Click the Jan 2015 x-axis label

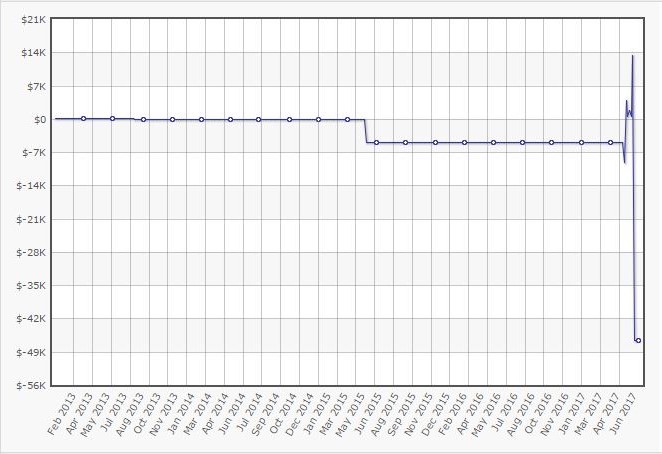[317, 414]
